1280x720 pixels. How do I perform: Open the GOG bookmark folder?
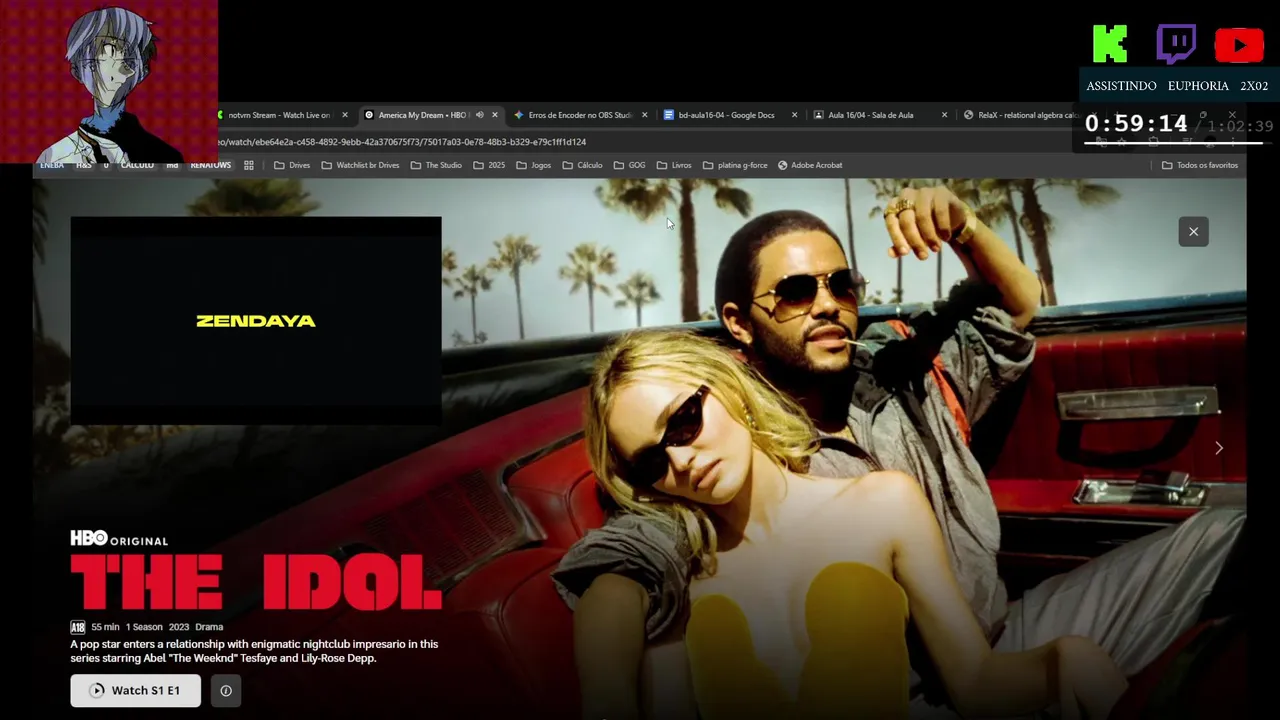tap(629, 165)
